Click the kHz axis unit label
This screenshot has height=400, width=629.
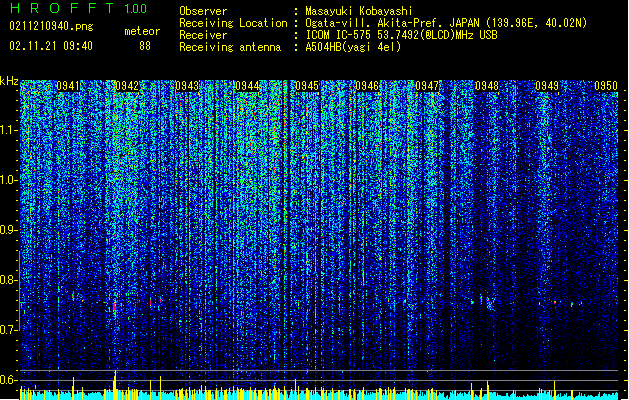pos(9,81)
